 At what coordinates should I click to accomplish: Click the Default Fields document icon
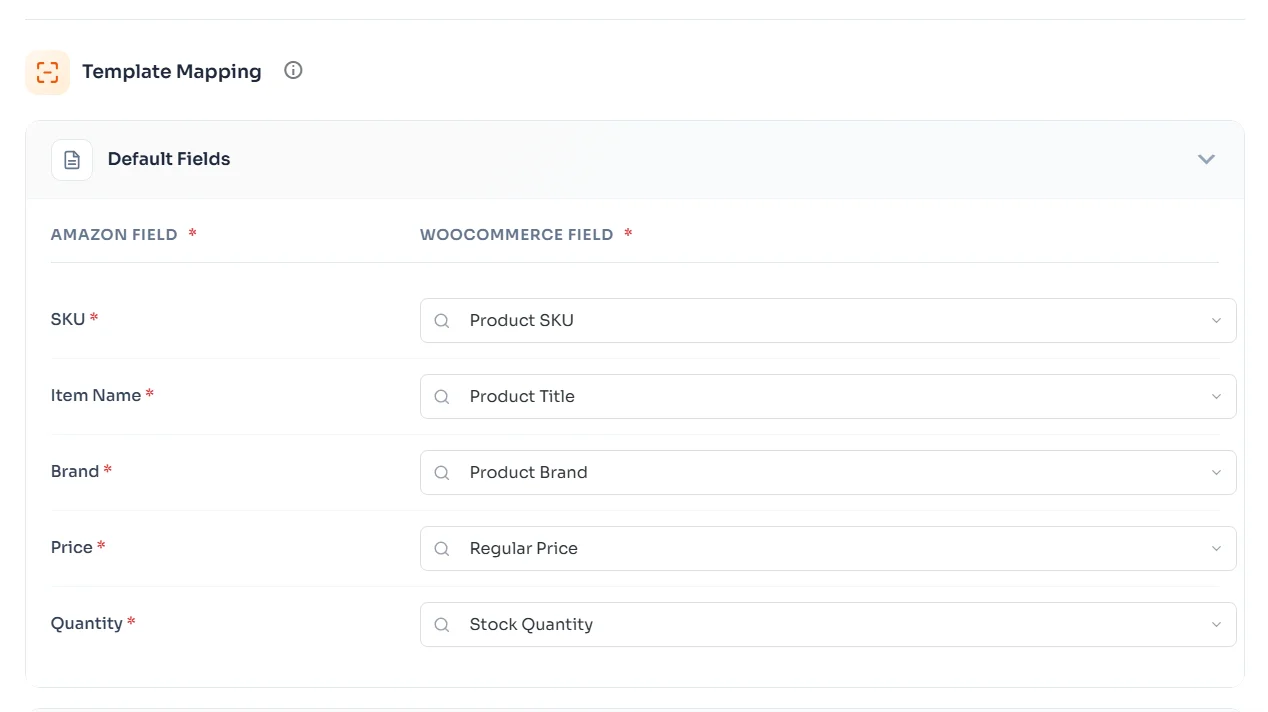[71, 159]
